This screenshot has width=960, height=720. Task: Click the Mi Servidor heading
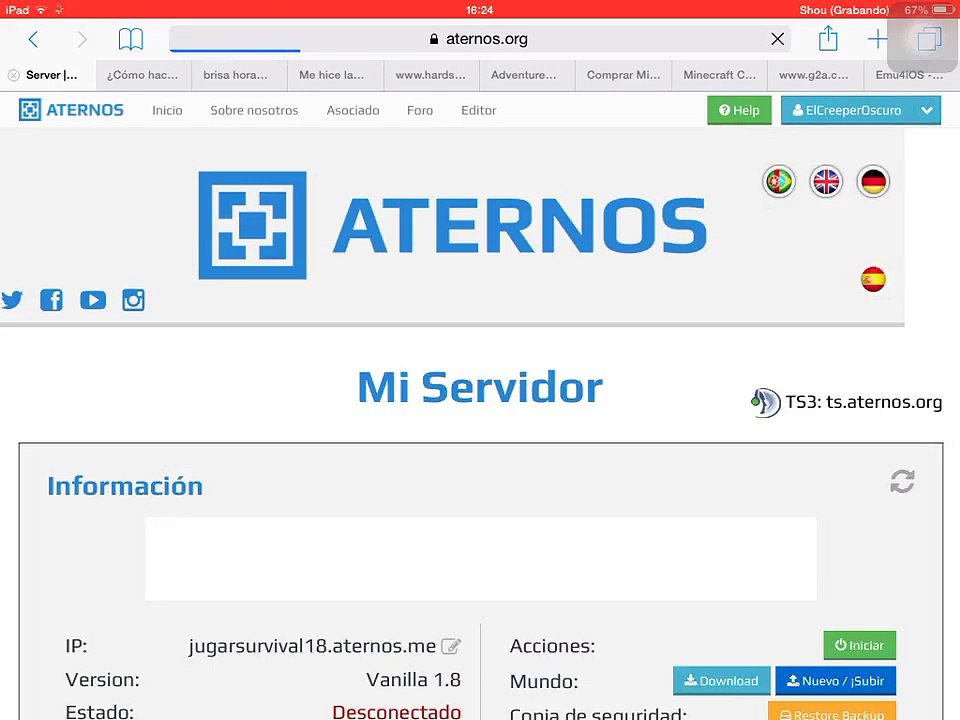pos(480,388)
